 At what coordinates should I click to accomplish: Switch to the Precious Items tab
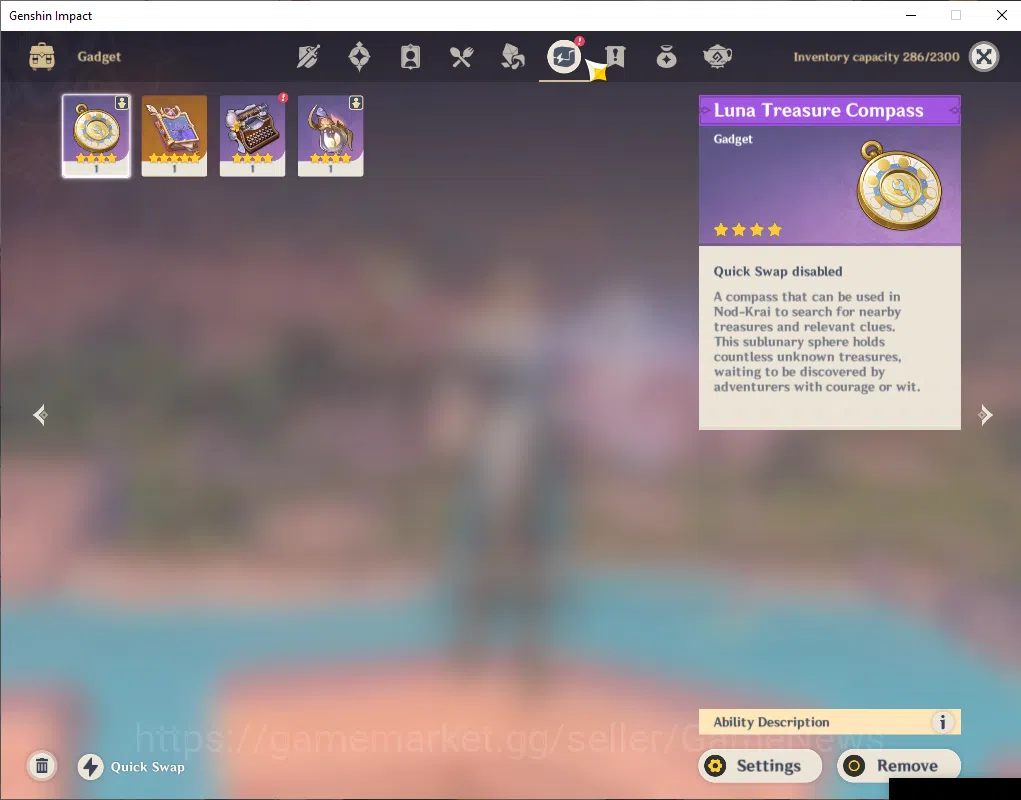666,57
